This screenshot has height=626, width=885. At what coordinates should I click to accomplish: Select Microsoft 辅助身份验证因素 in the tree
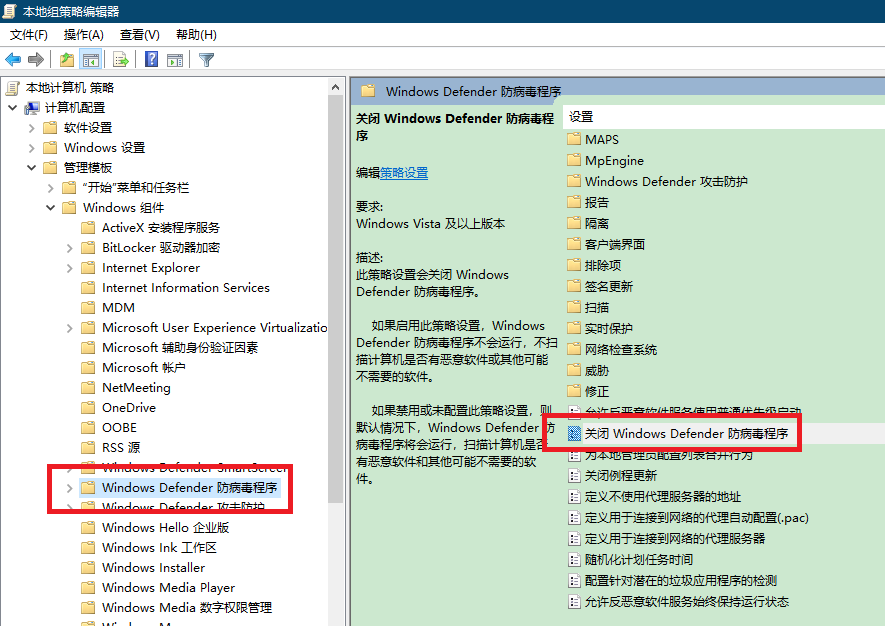pyautogui.click(x=179, y=348)
